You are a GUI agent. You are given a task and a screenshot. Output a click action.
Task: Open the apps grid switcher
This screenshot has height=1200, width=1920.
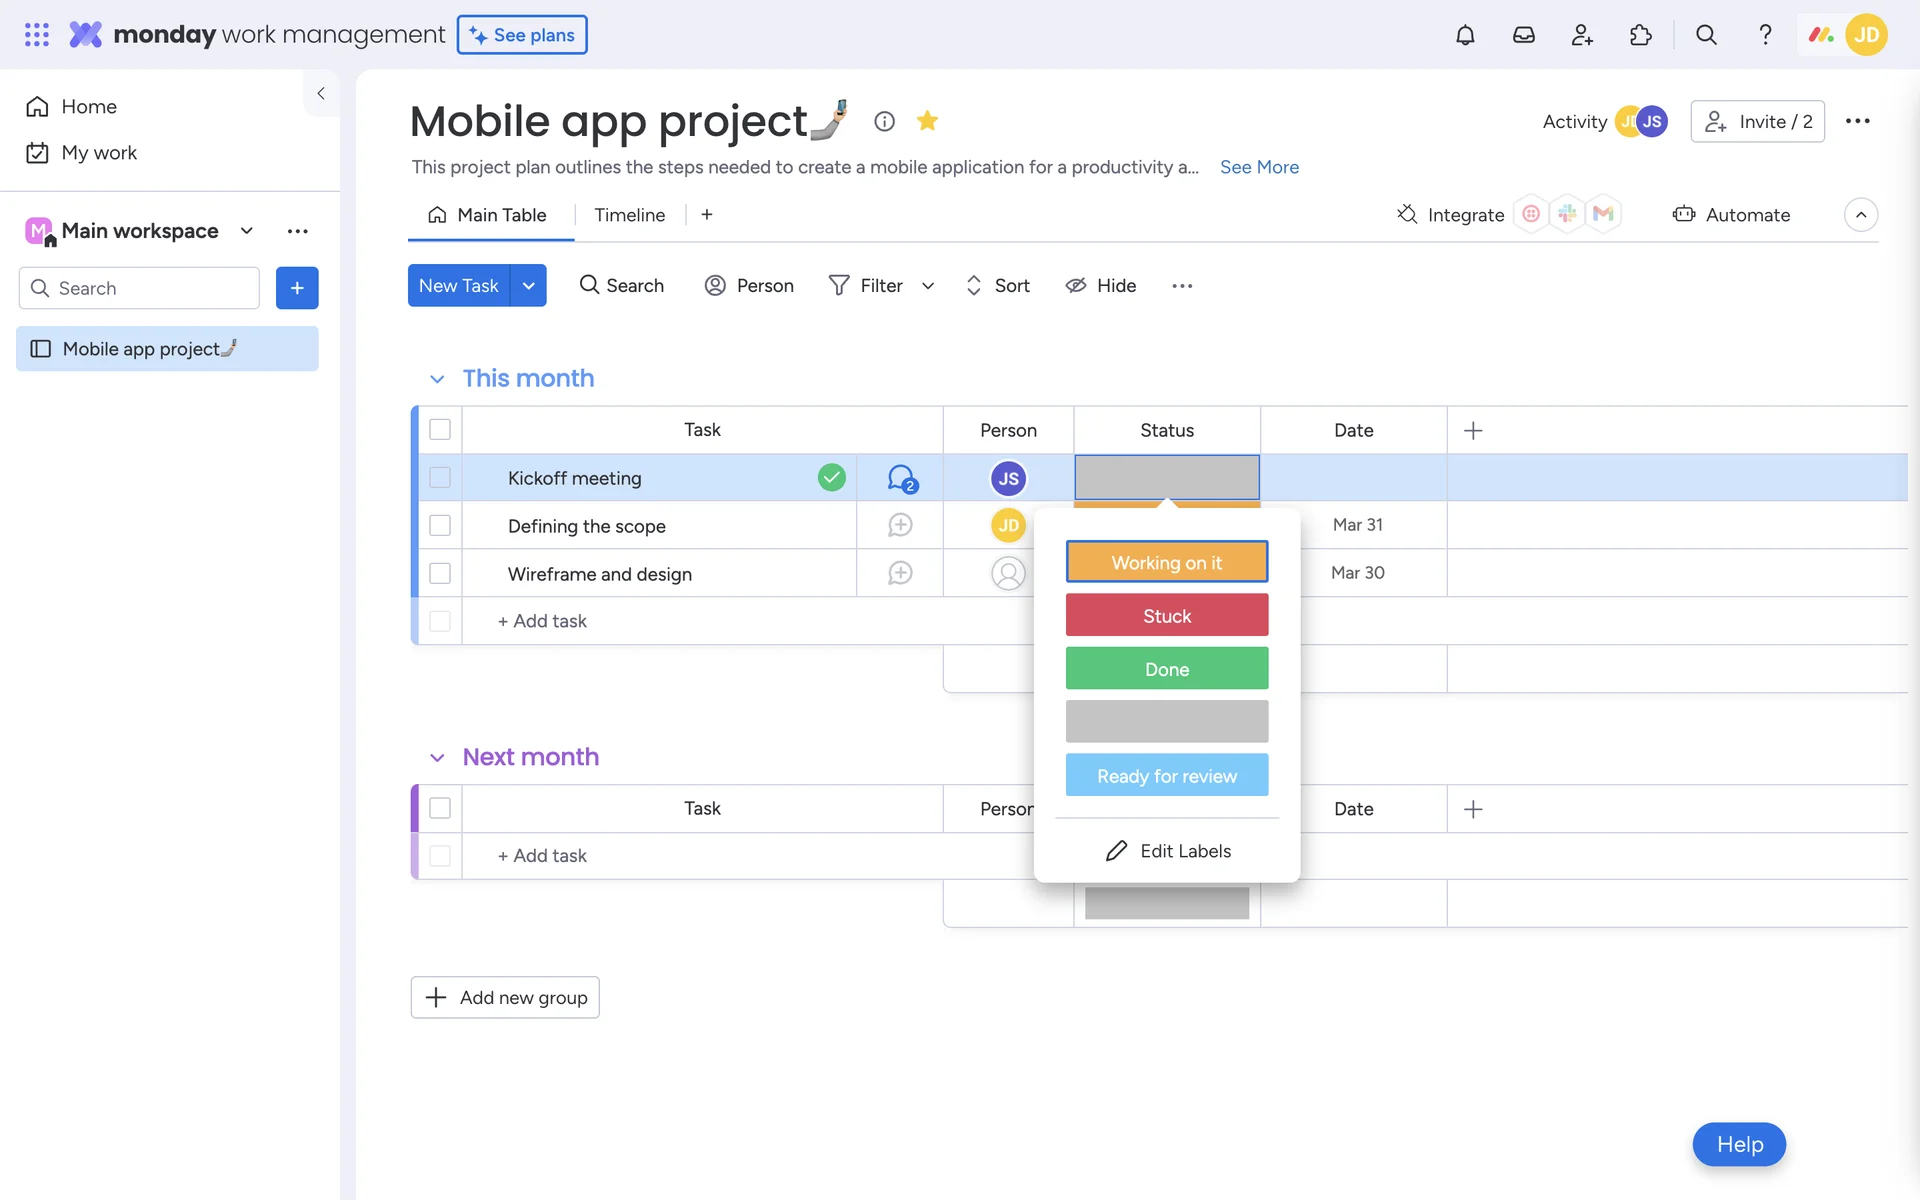click(37, 35)
